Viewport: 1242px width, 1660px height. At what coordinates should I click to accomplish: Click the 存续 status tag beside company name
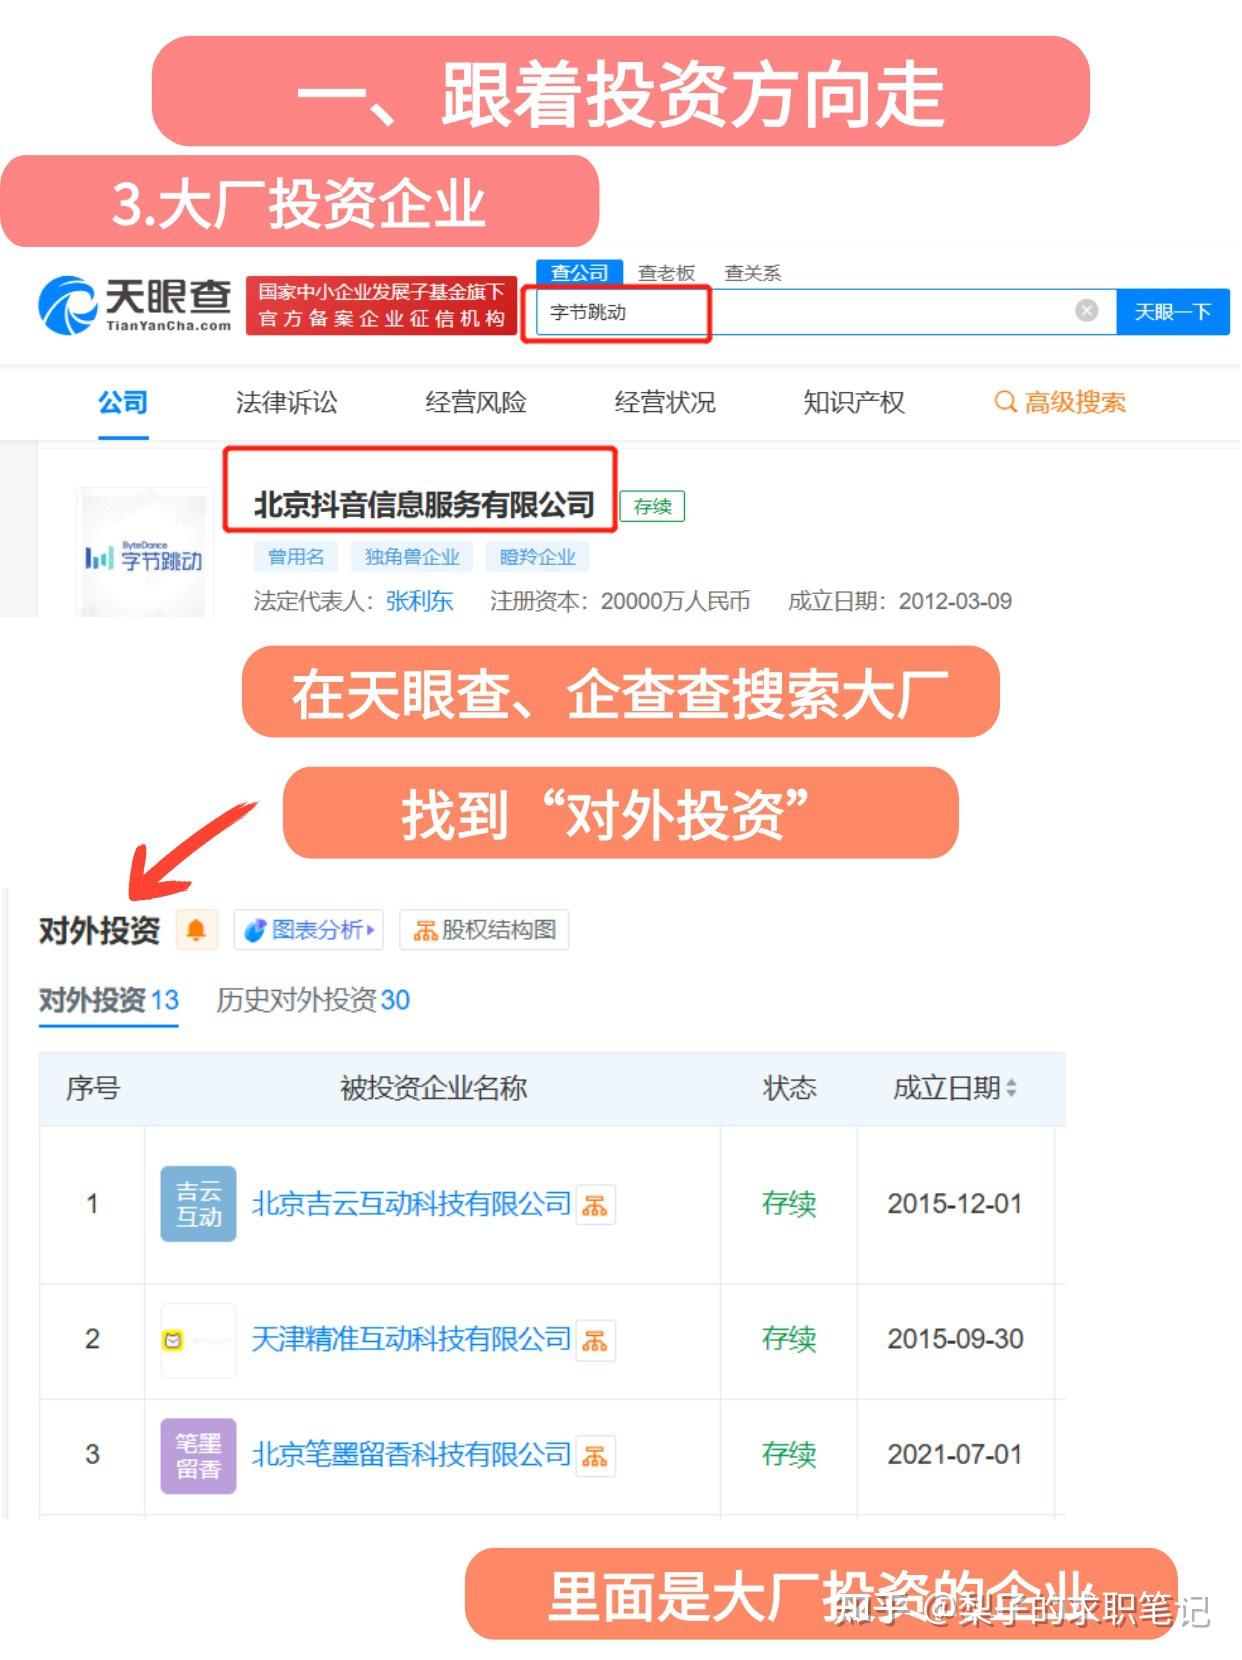[x=653, y=507]
